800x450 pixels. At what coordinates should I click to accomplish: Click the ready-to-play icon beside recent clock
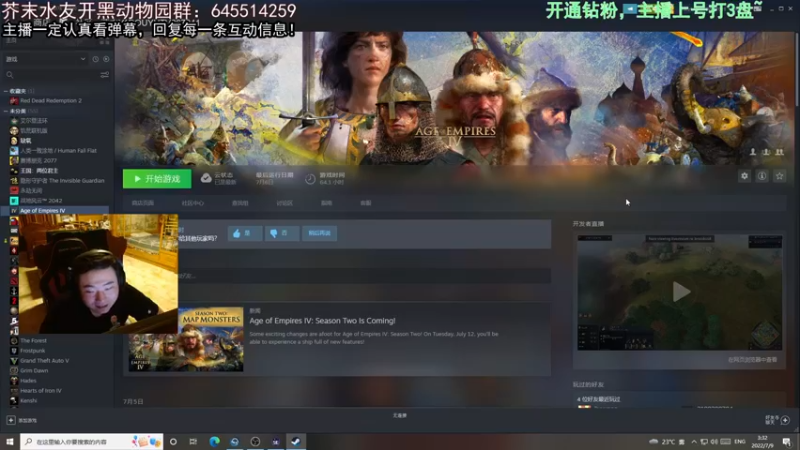point(106,59)
